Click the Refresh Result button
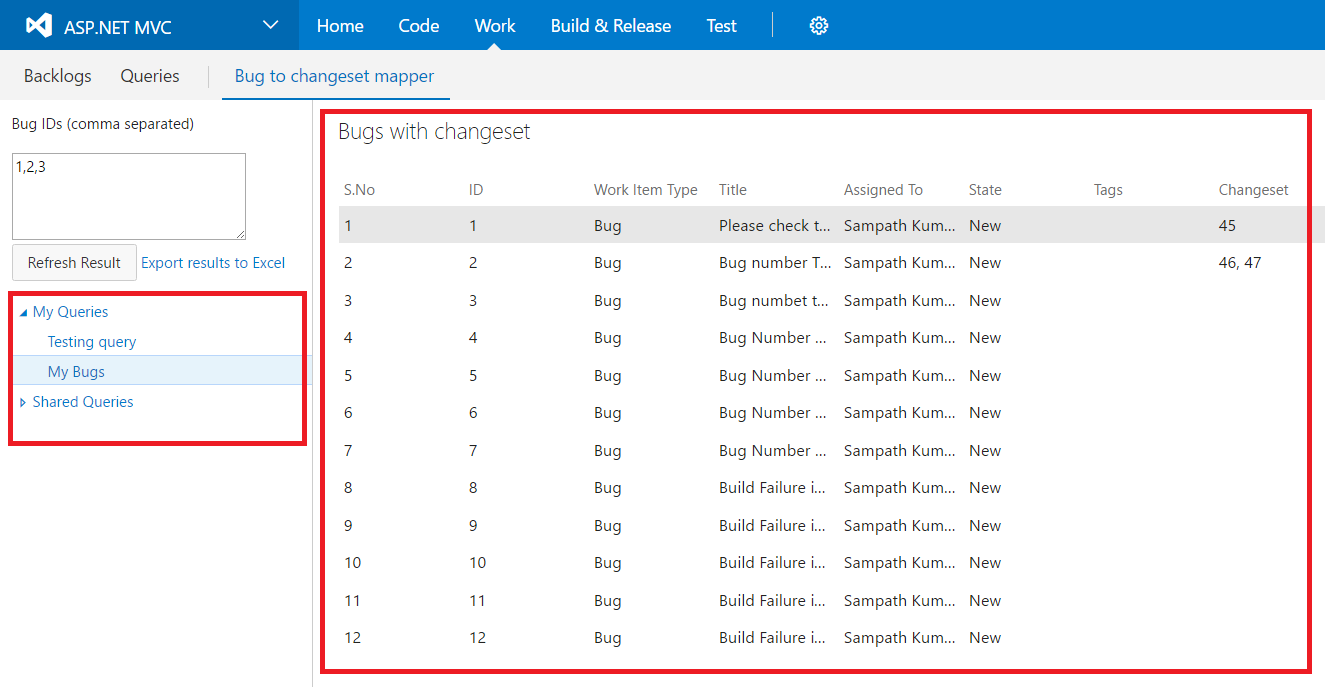 (x=74, y=262)
